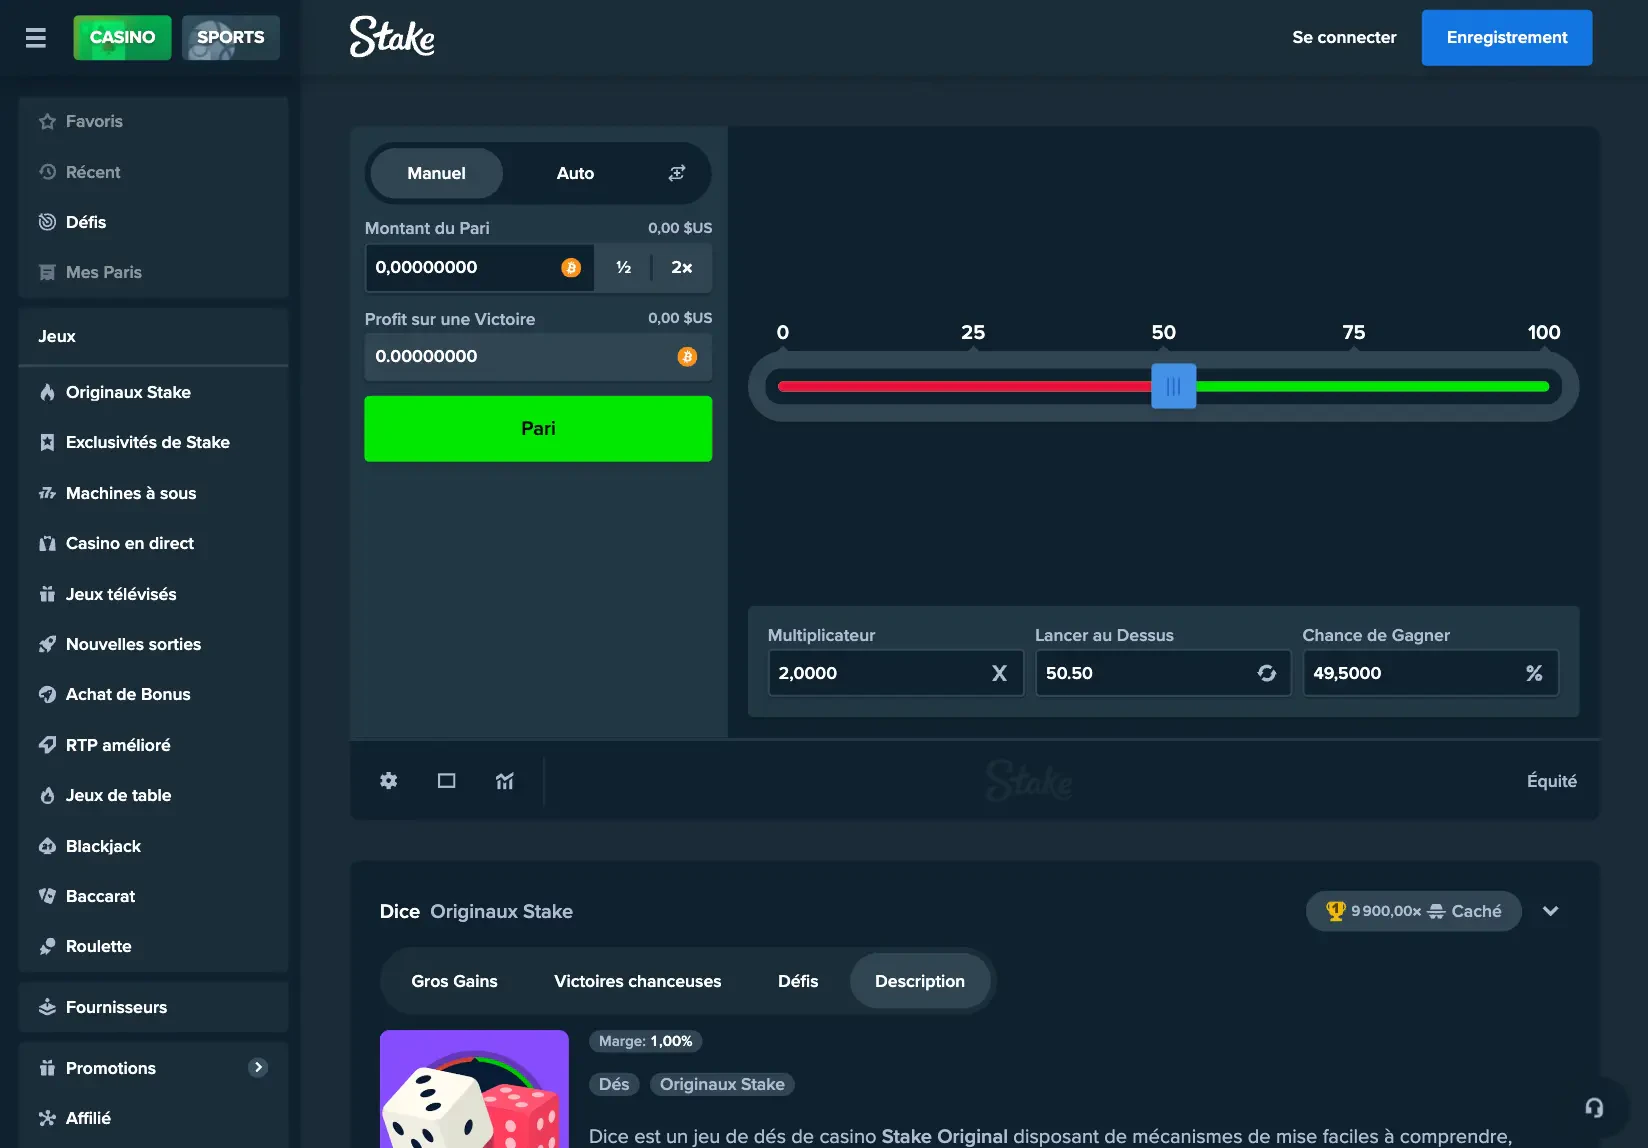Click the Dice game thumbnail
The width and height of the screenshot is (1648, 1148).
(x=474, y=1089)
